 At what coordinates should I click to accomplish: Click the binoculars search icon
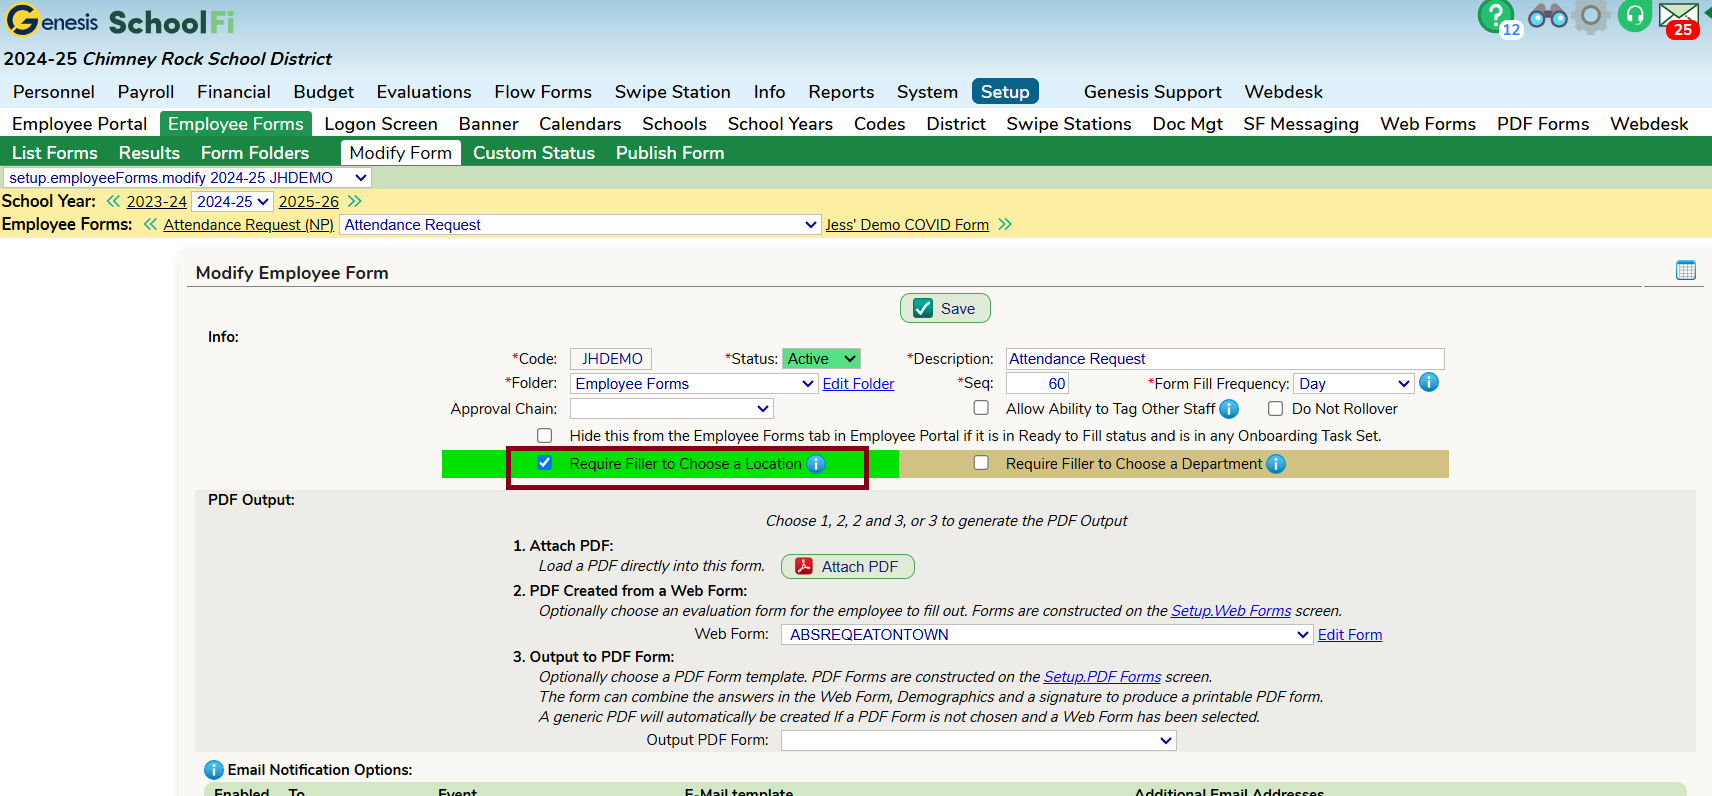(x=1547, y=16)
